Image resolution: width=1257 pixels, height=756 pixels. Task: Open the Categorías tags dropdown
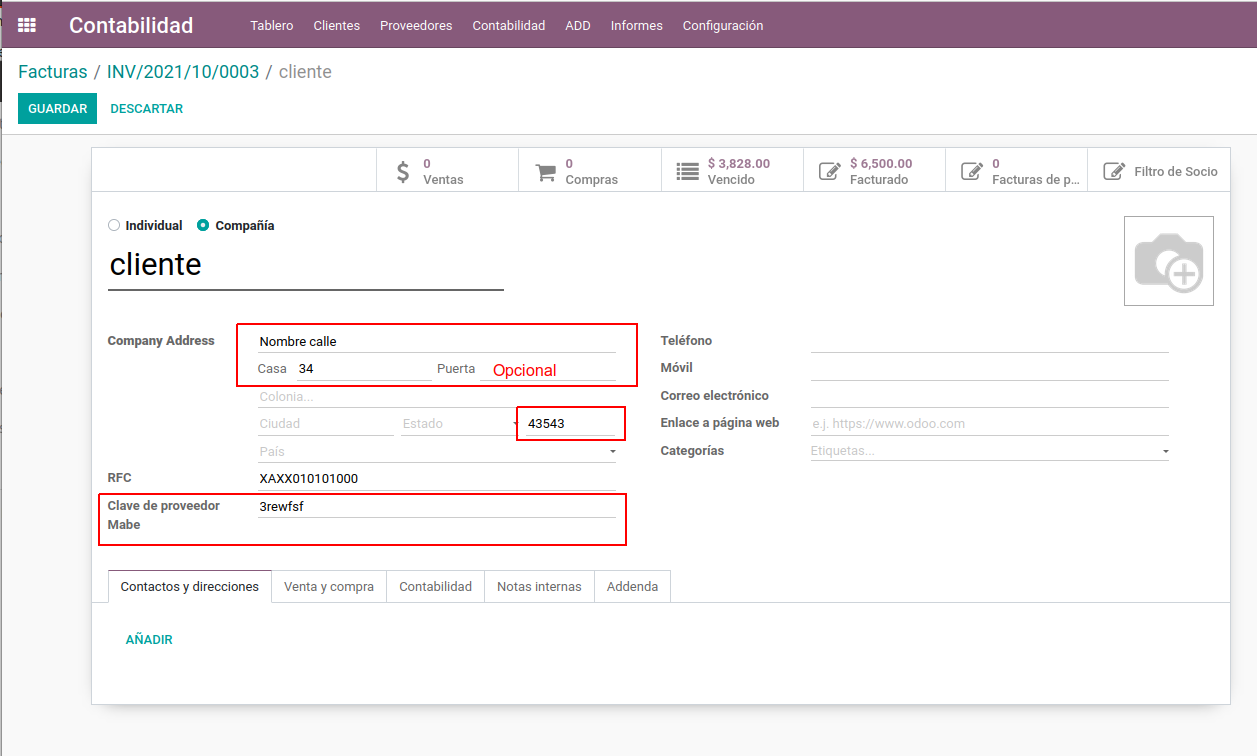[x=1165, y=452]
